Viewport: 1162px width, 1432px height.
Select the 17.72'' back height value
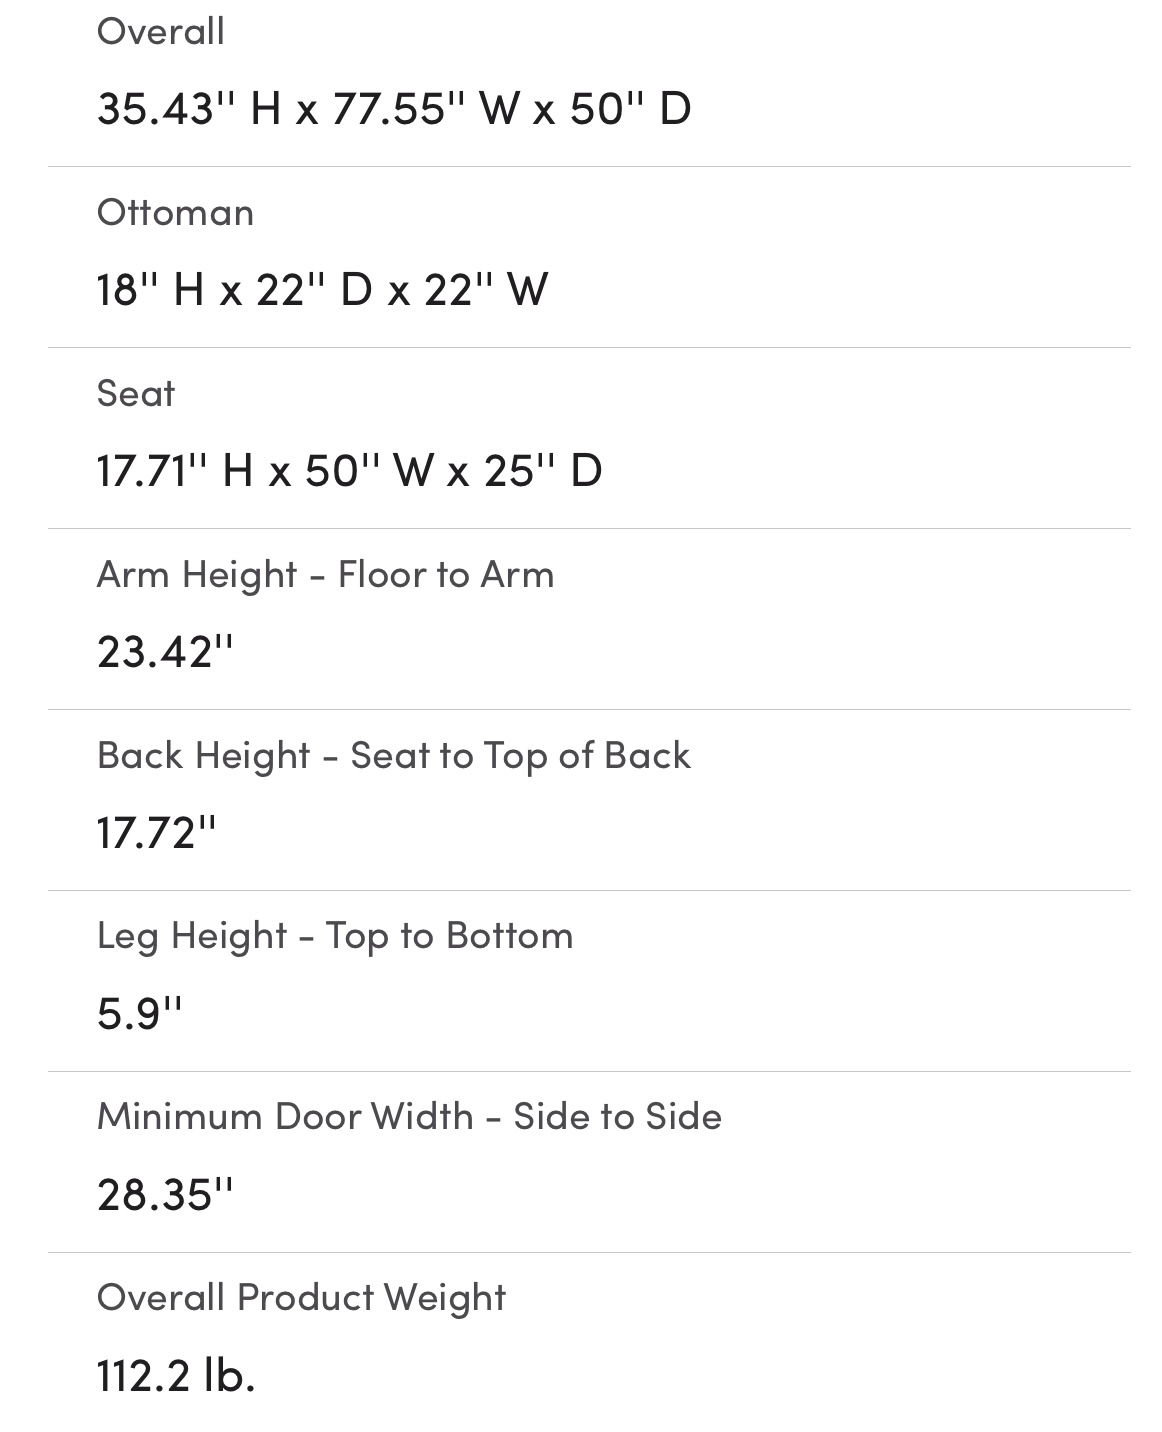pos(156,832)
